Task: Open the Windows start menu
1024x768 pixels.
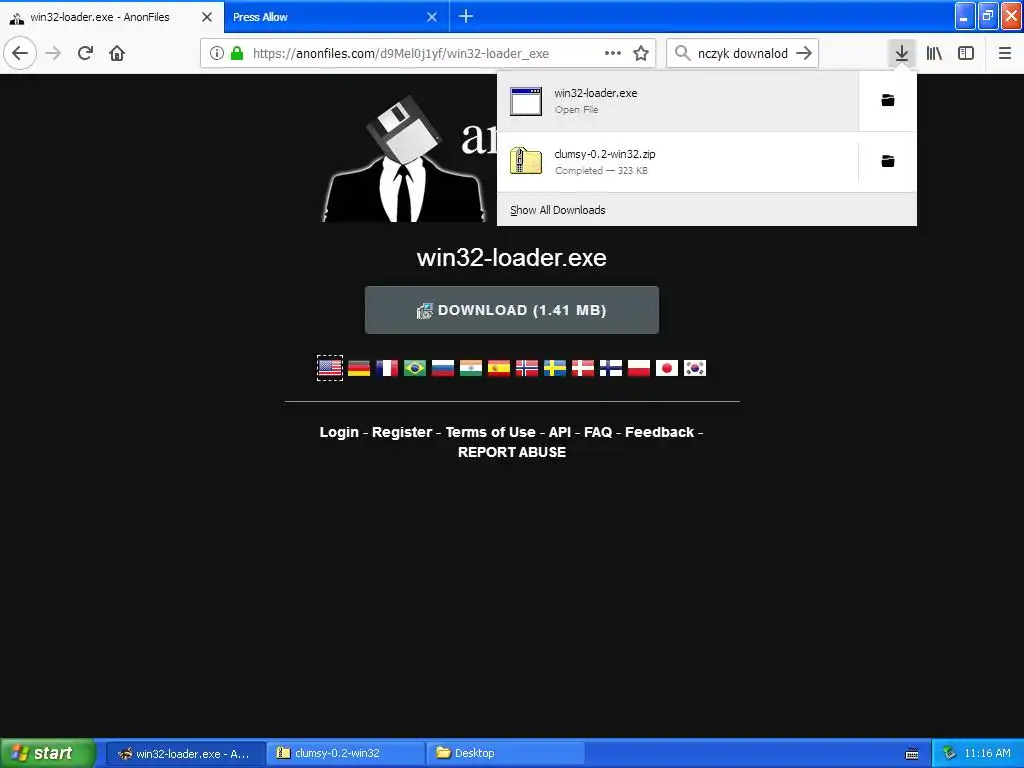Action: click(x=47, y=753)
